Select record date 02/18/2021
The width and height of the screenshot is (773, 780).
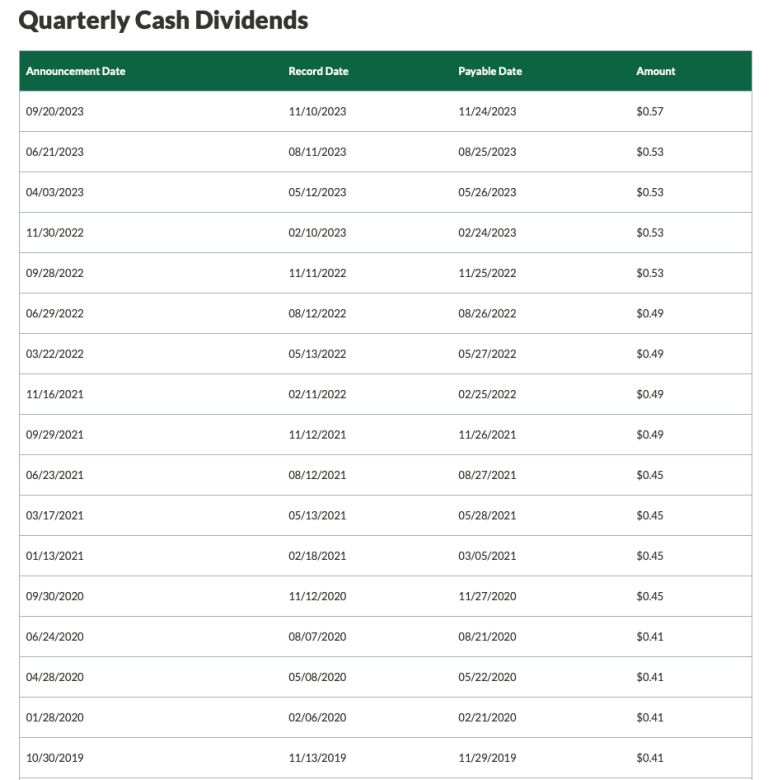pos(317,556)
